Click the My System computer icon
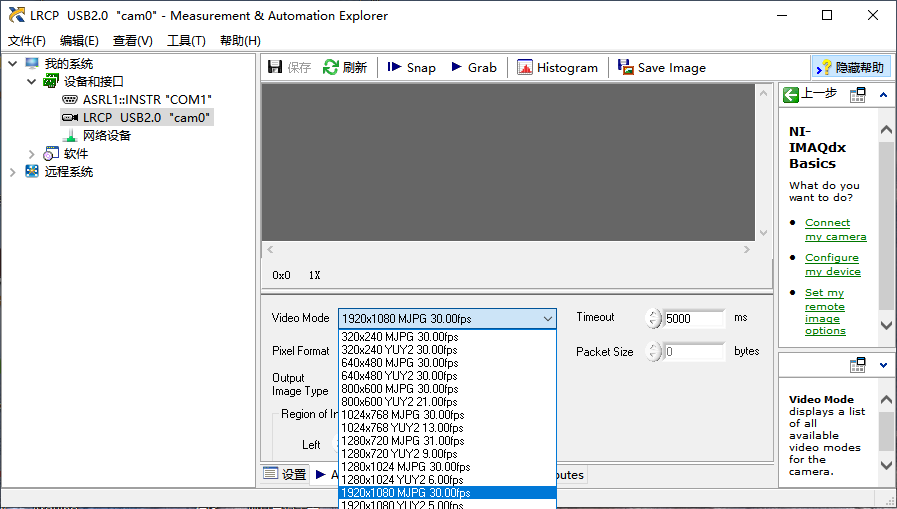The width and height of the screenshot is (897, 509). [32, 63]
